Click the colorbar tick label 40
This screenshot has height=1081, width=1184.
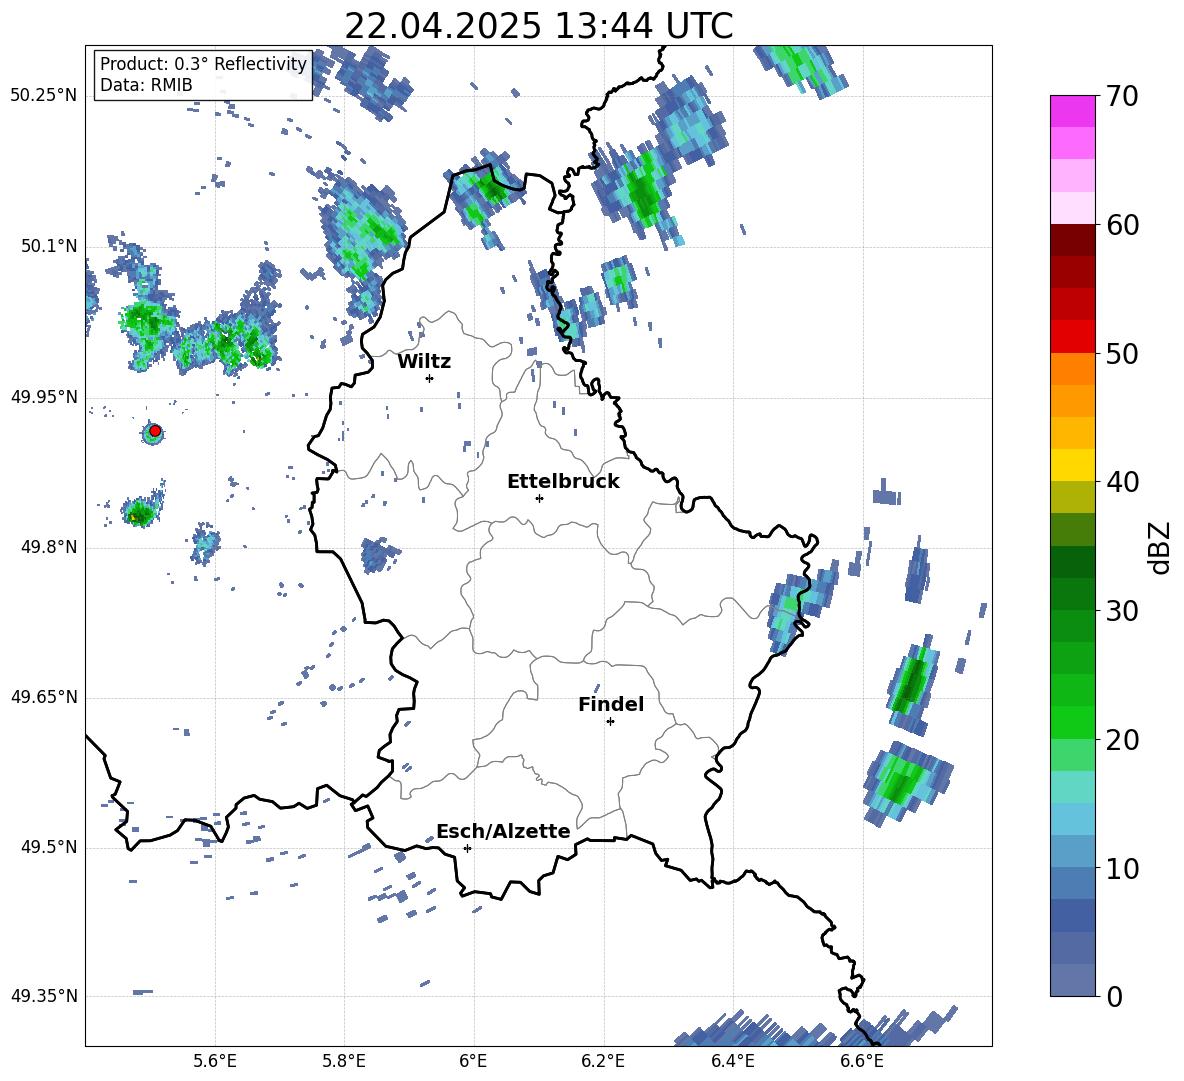click(x=1122, y=482)
